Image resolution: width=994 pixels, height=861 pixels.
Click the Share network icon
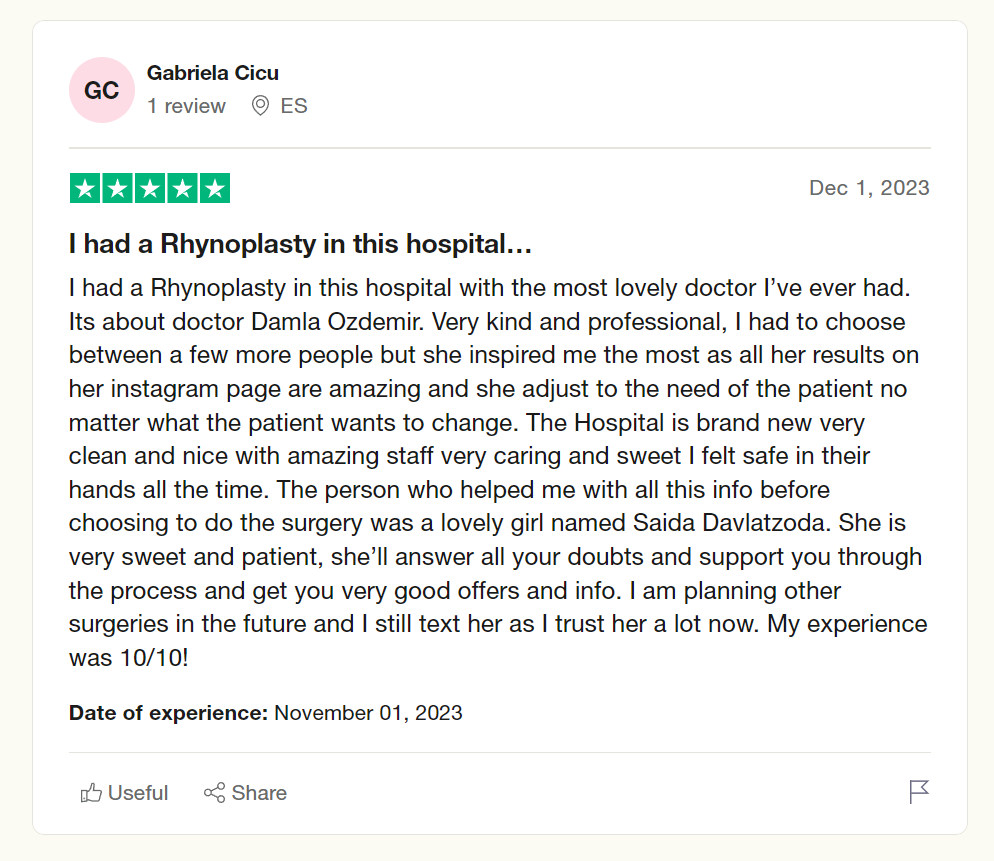click(x=214, y=793)
